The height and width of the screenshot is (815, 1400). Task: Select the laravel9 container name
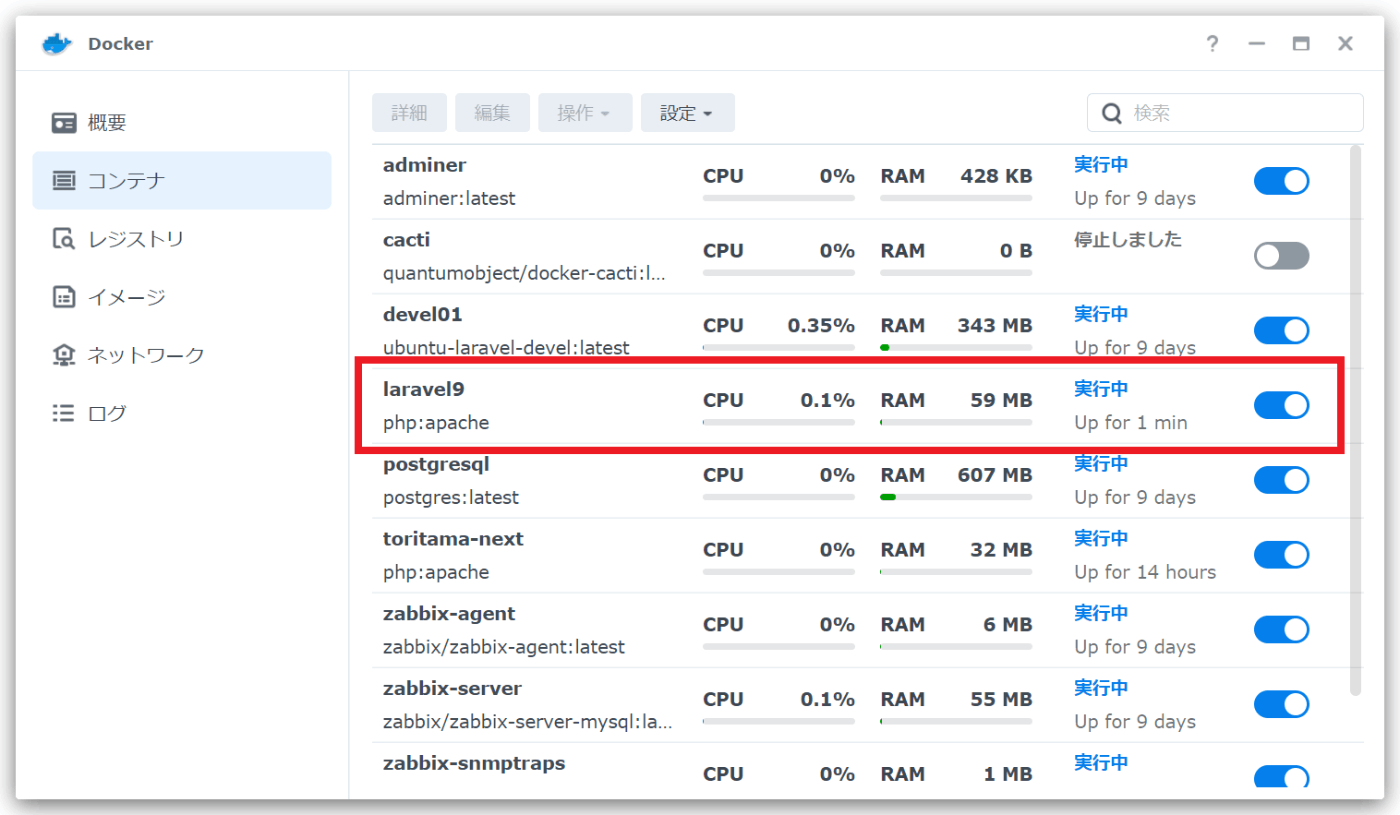tap(424, 389)
